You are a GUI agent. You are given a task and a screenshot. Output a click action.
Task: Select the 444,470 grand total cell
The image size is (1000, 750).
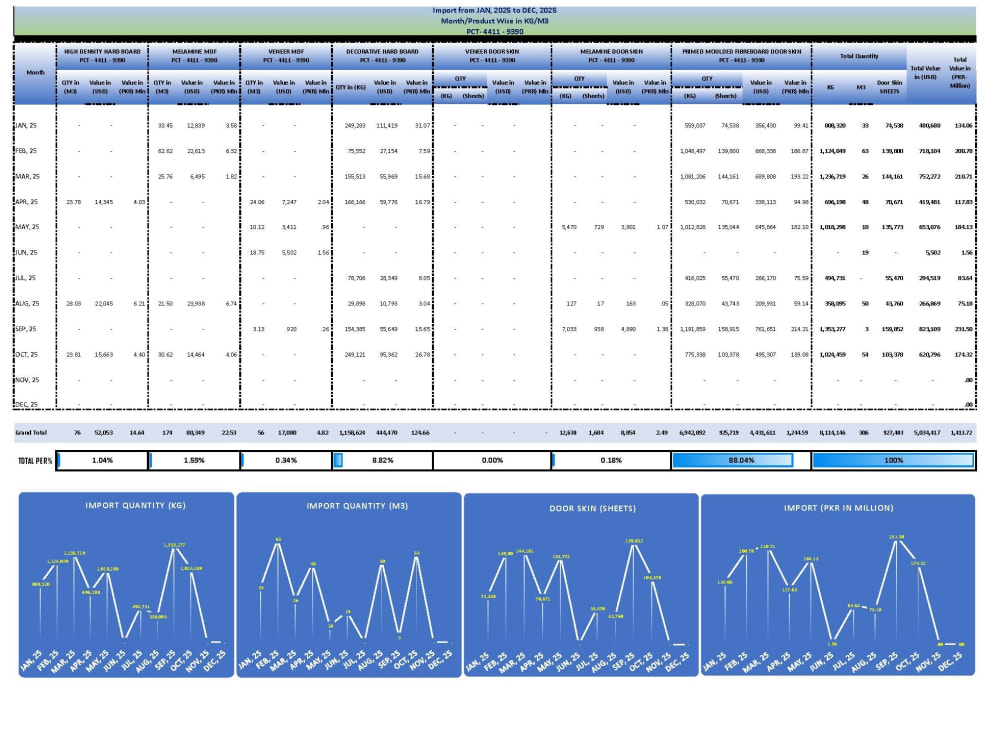click(x=385, y=432)
